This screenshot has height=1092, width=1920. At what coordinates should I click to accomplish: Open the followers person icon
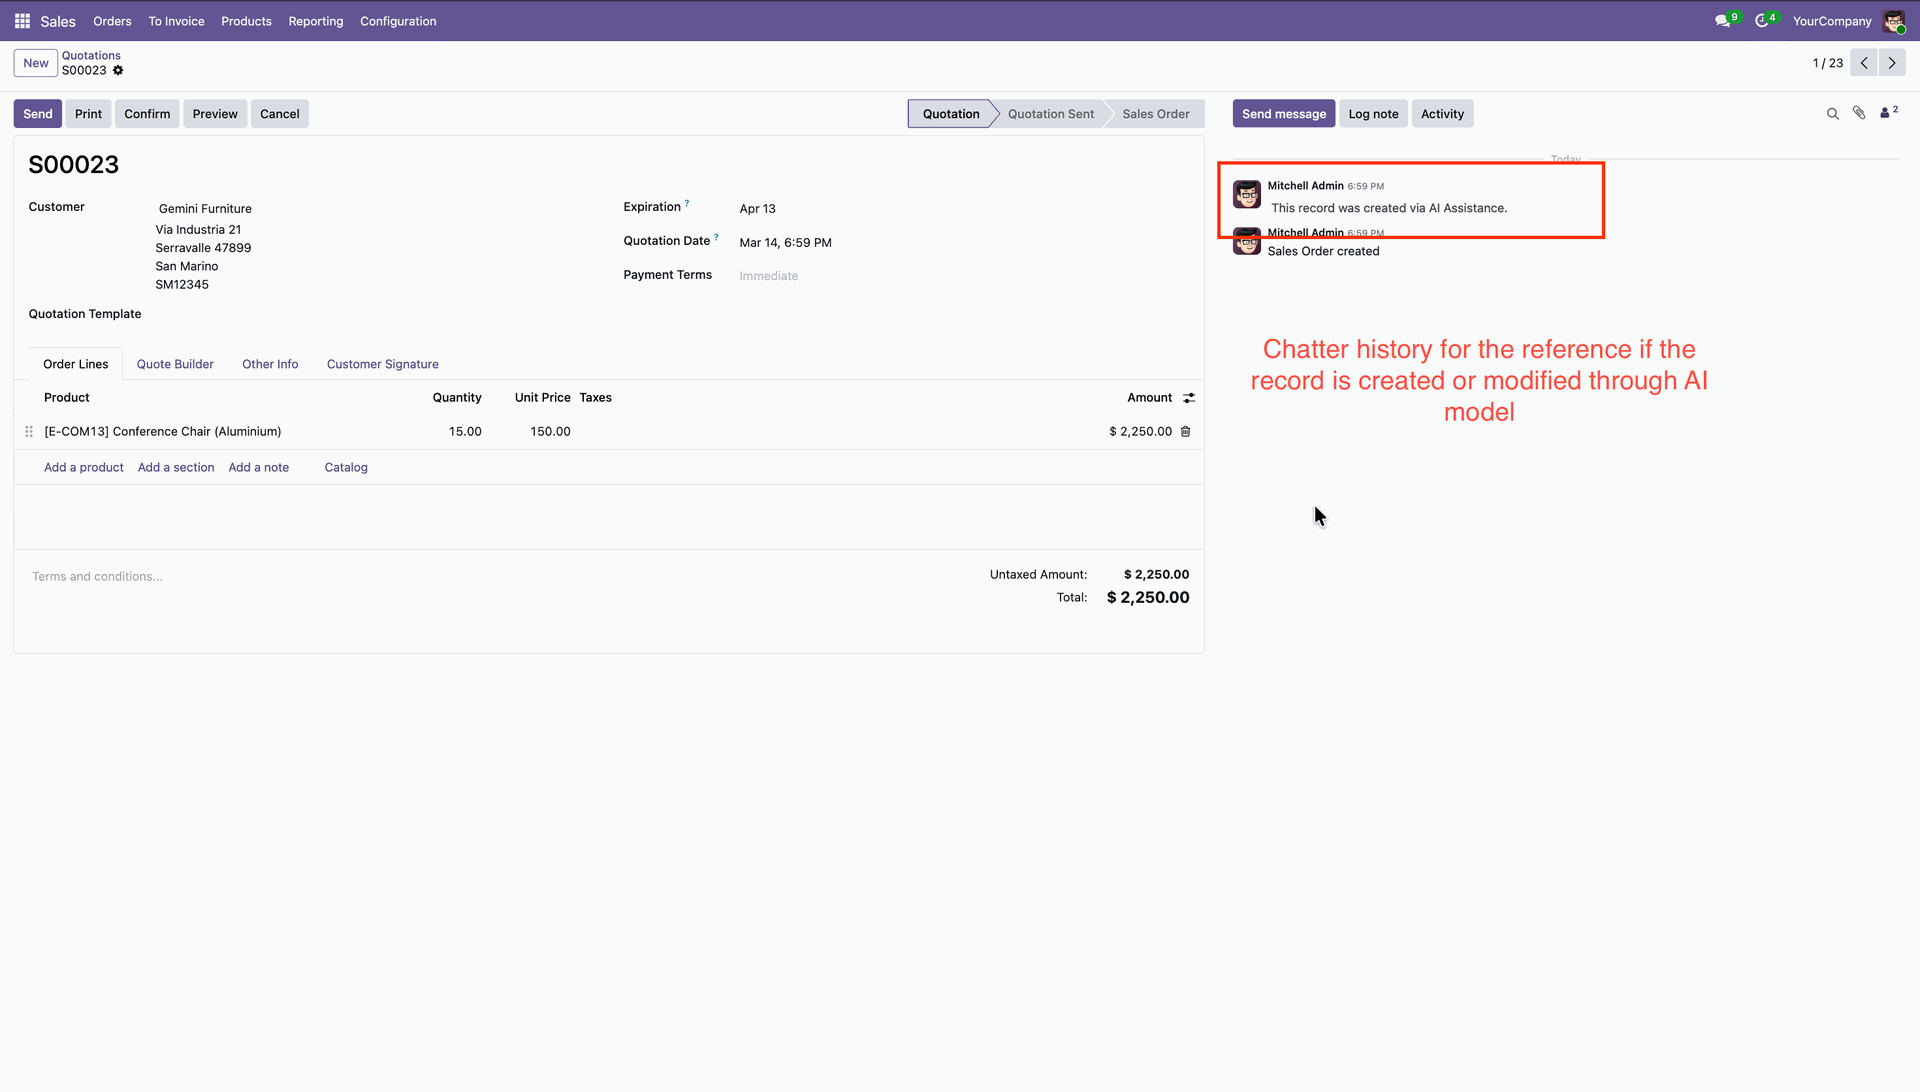(x=1887, y=114)
